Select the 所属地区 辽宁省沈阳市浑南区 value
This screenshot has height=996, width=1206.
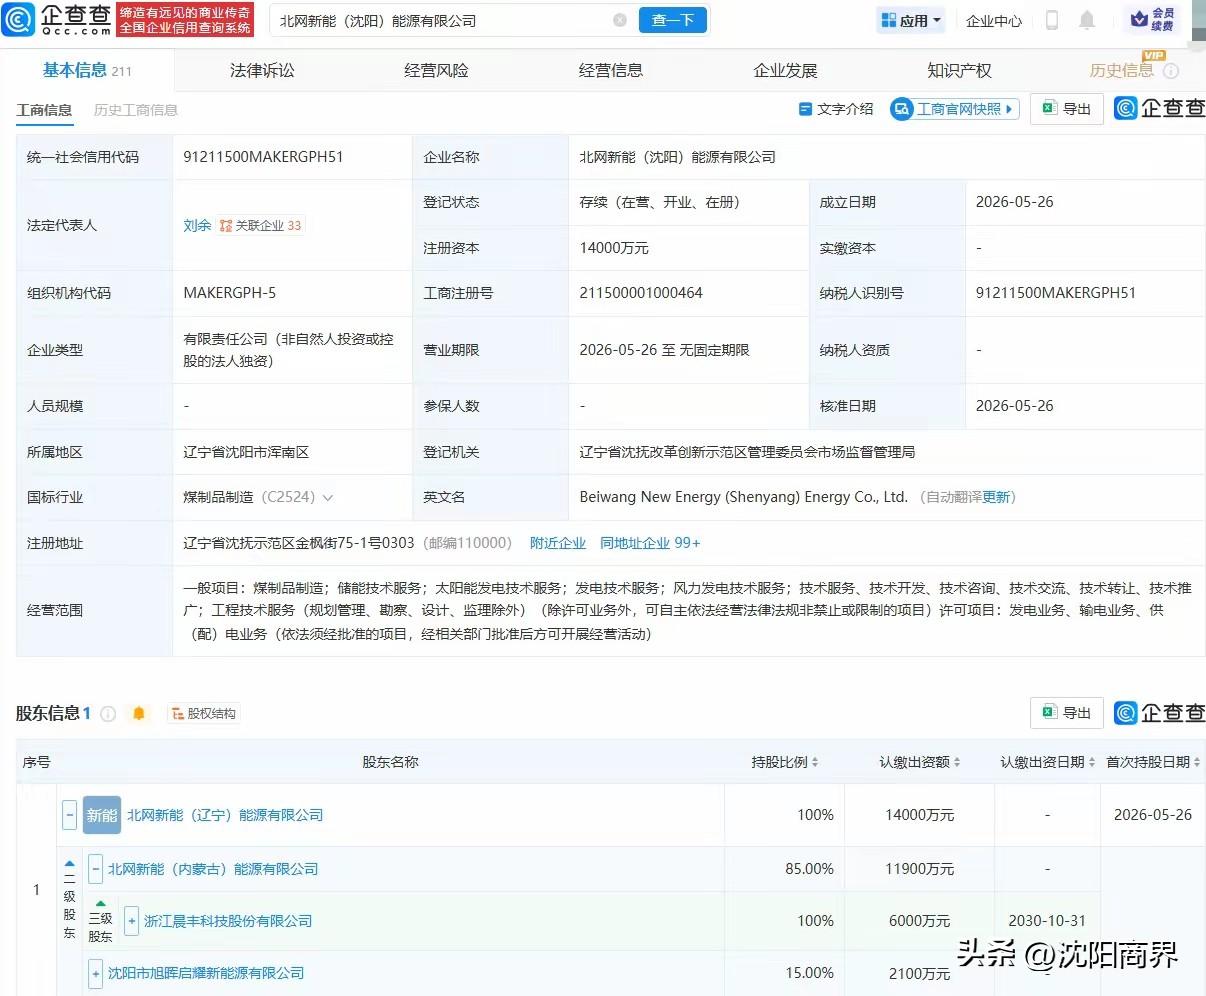tap(246, 452)
